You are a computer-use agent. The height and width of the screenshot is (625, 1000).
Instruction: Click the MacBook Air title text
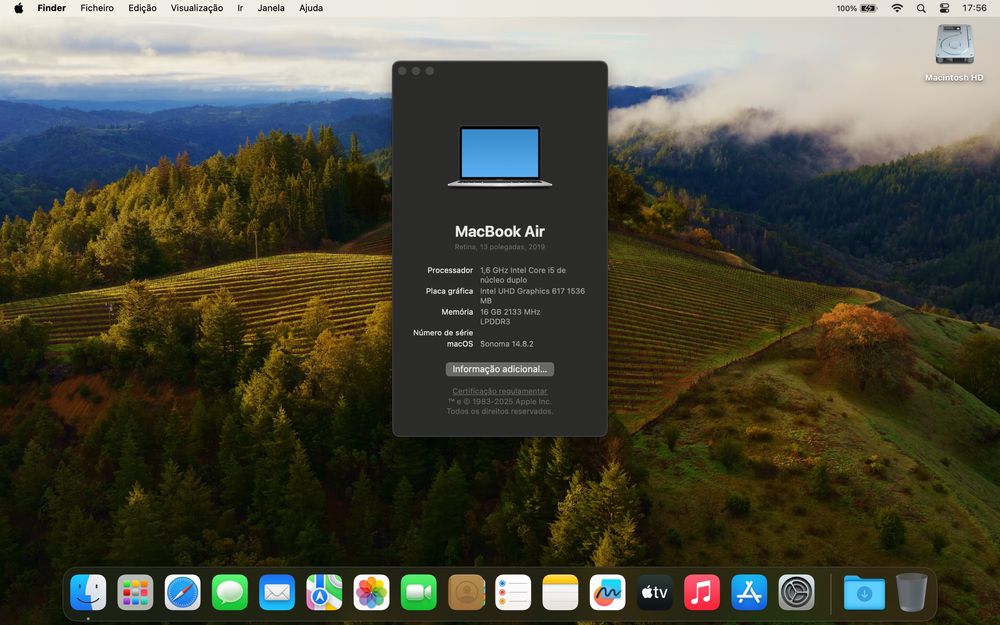(499, 232)
